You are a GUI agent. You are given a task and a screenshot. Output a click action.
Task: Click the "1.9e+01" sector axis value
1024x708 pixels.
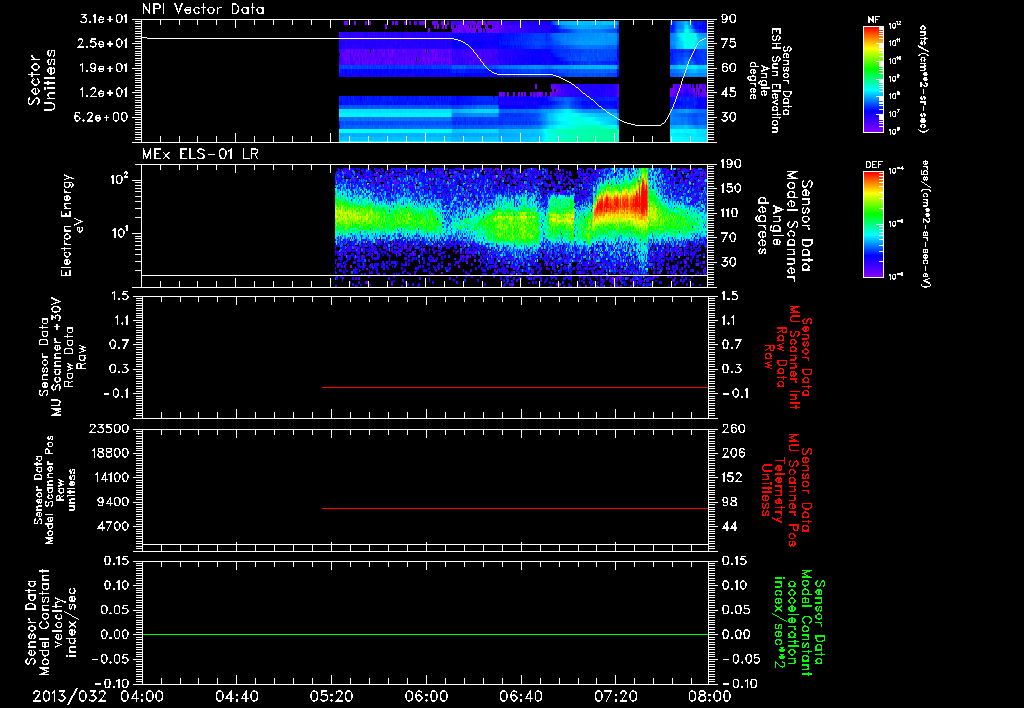pos(104,68)
